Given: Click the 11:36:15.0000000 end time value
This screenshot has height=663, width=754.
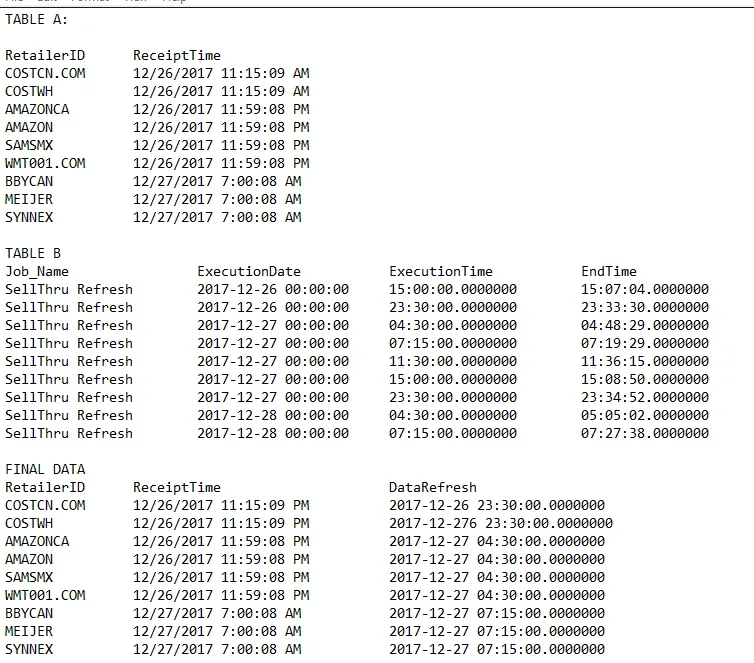Looking at the screenshot, I should pyautogui.click(x=645, y=362).
